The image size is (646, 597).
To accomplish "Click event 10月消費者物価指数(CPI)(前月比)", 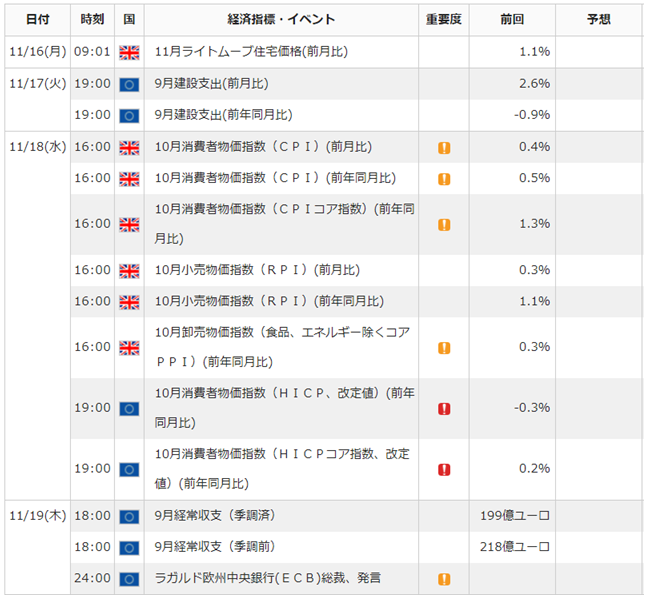I will [263, 147].
